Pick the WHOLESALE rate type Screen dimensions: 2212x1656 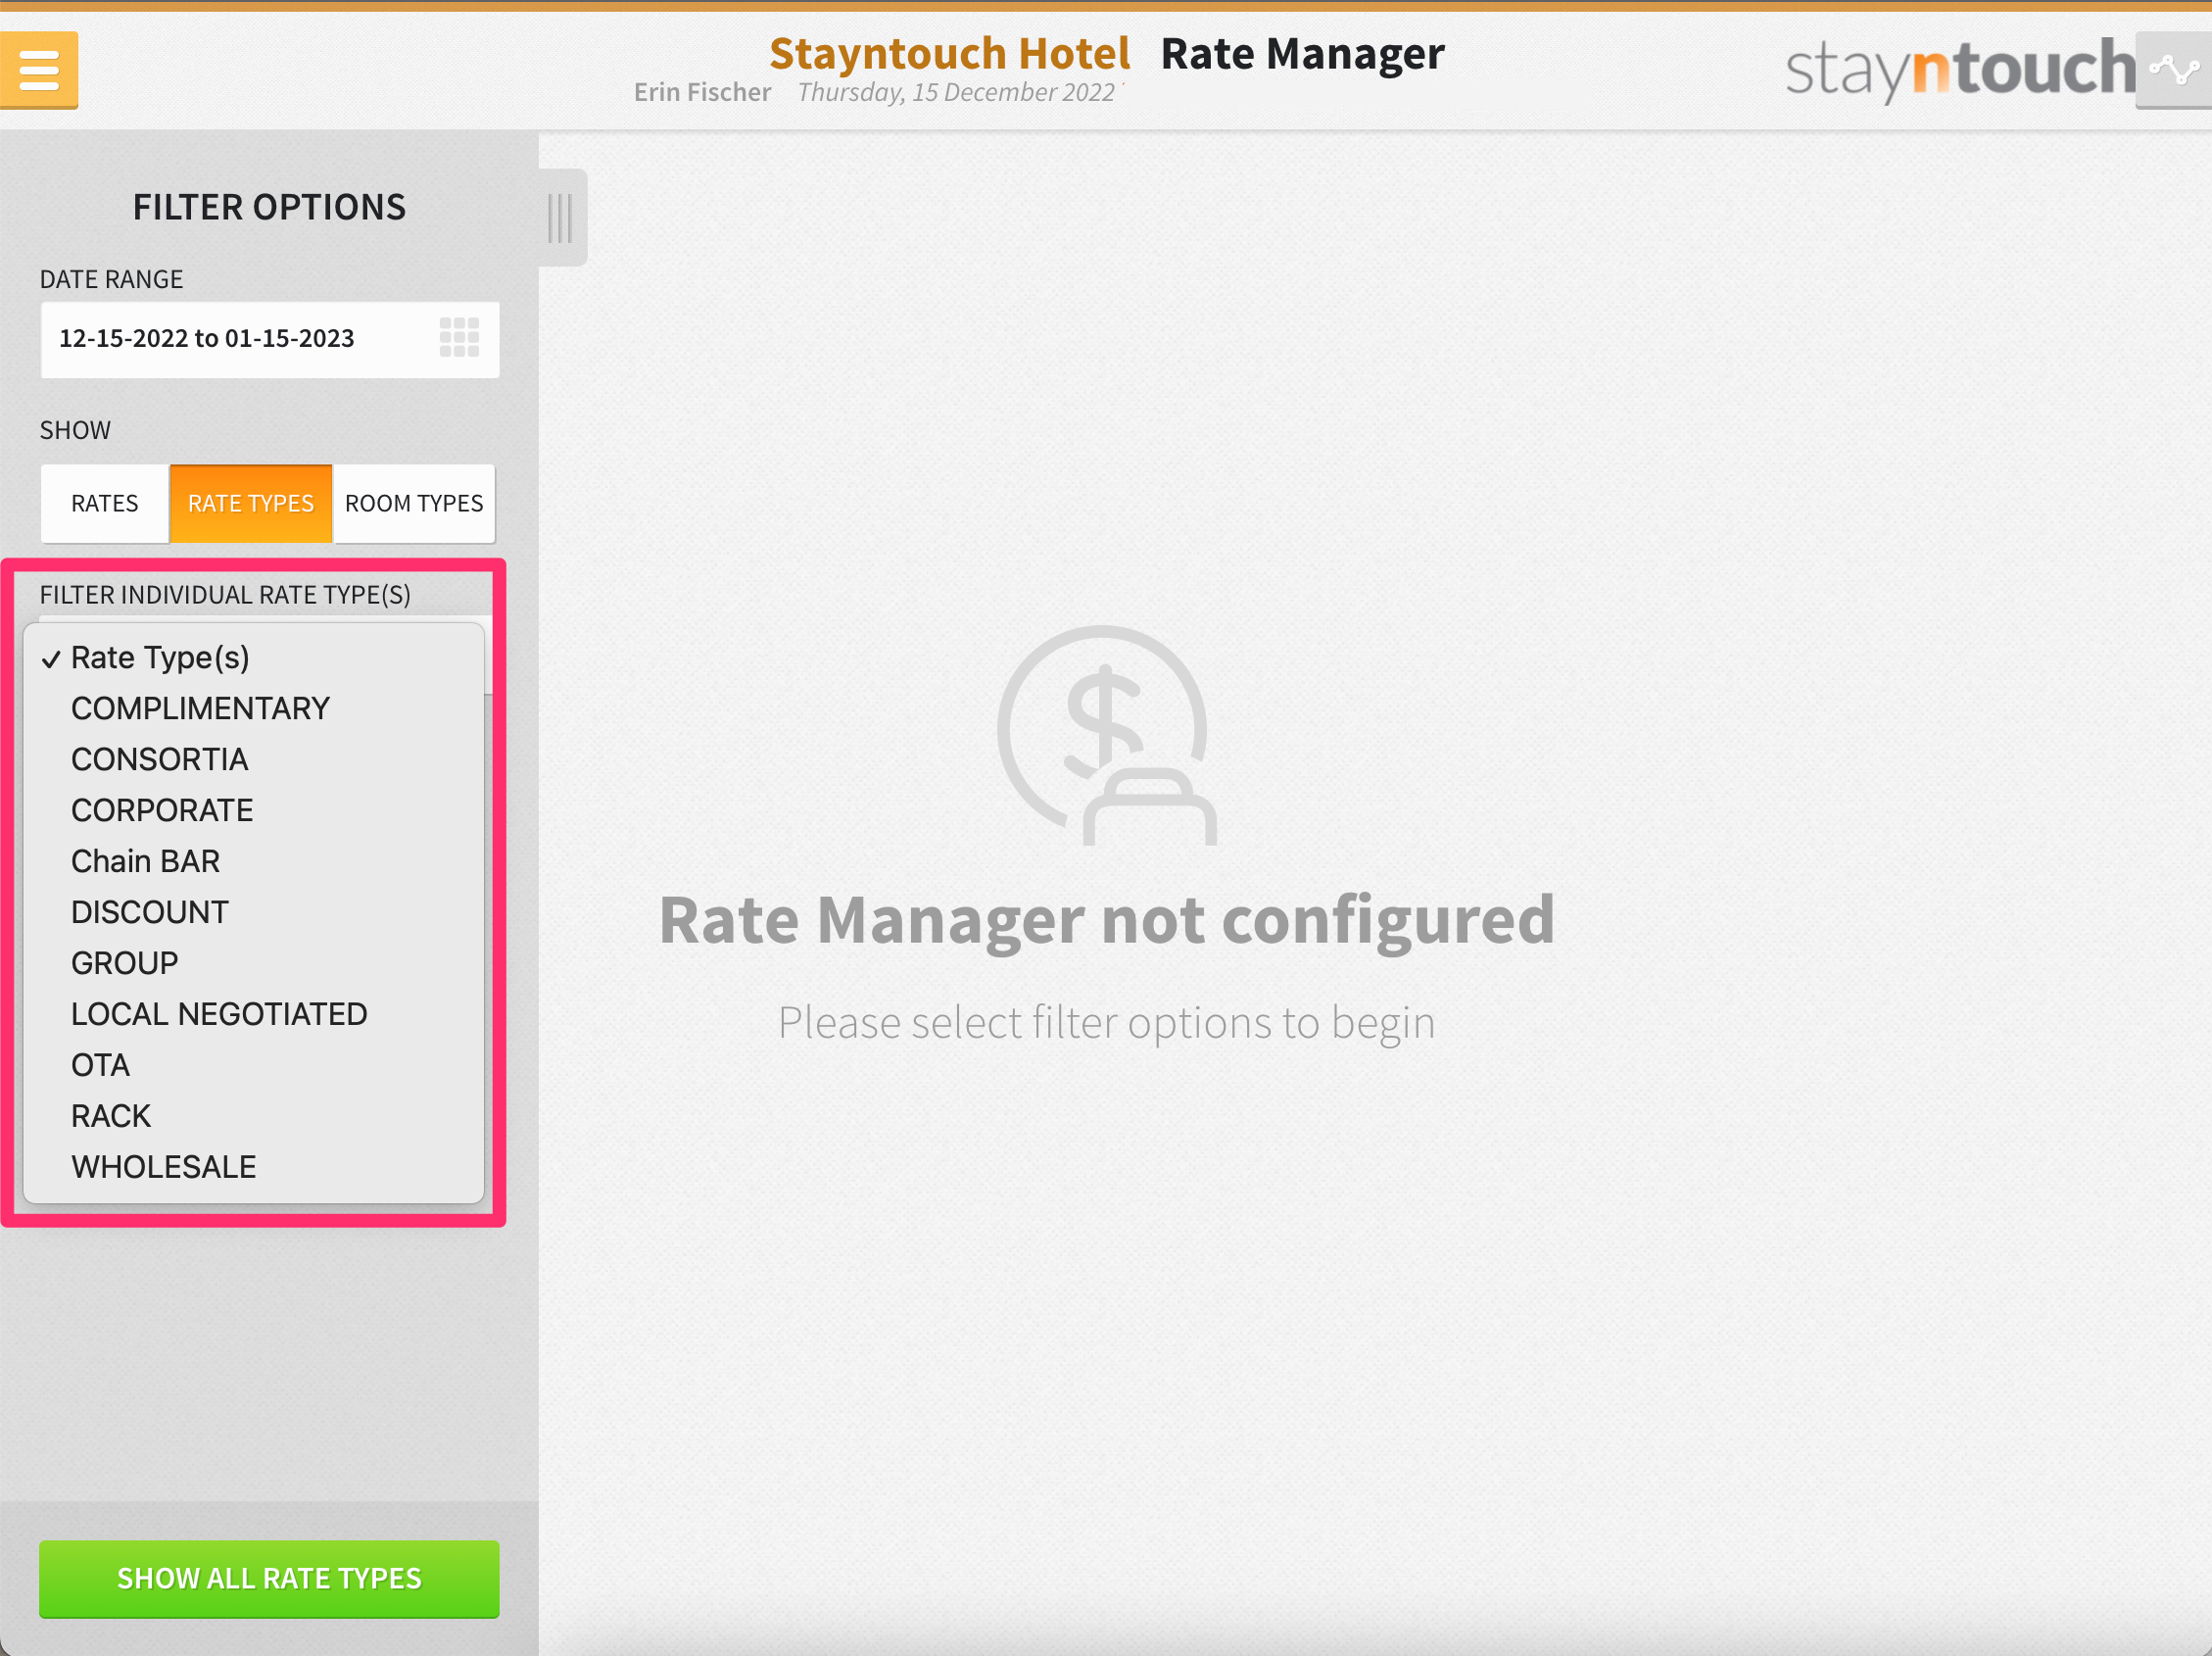(164, 1168)
